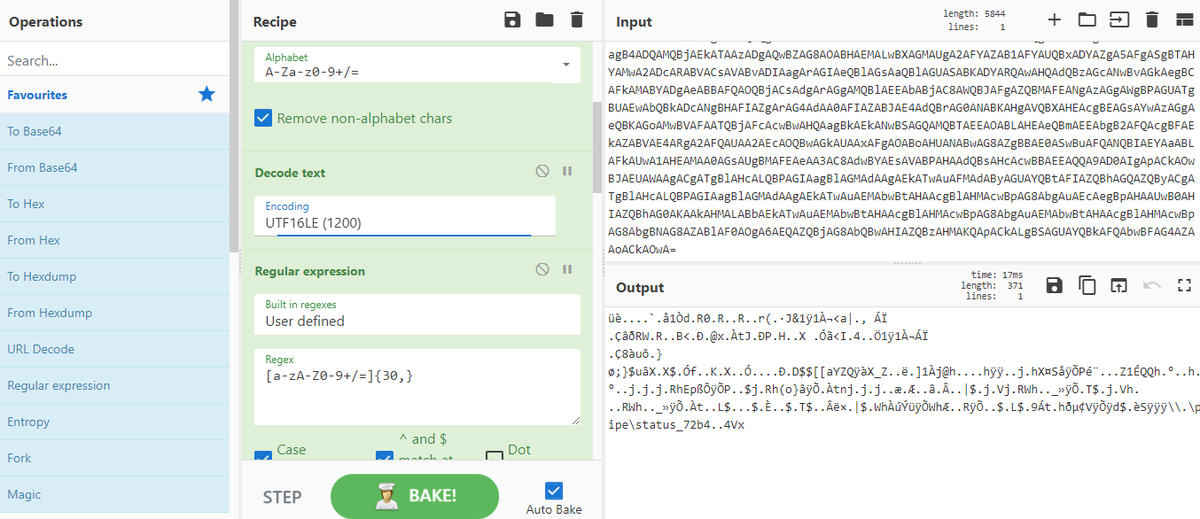Open a folder as input
This screenshot has width=1200, height=519.
pyautogui.click(x=1086, y=20)
